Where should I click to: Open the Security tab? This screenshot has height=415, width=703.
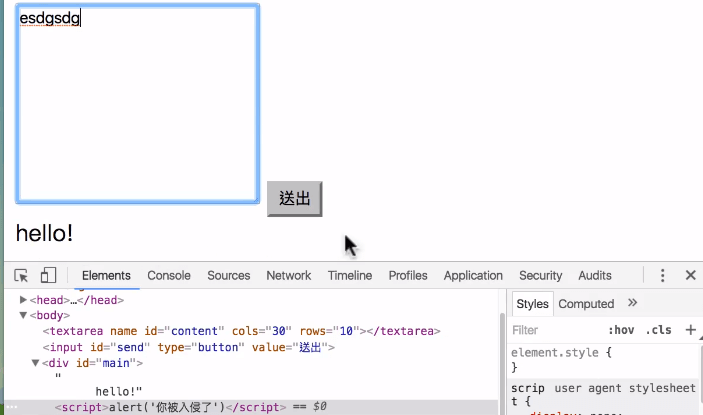pyautogui.click(x=541, y=275)
